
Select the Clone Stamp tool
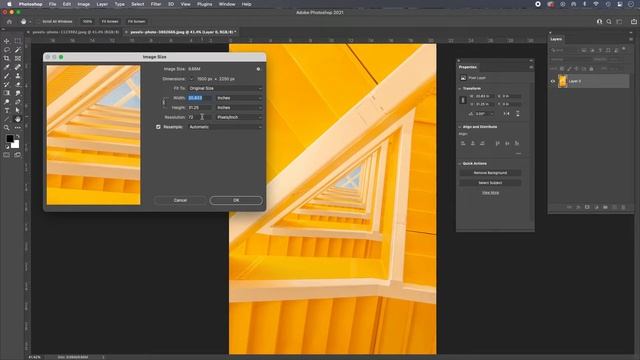click(x=18, y=76)
